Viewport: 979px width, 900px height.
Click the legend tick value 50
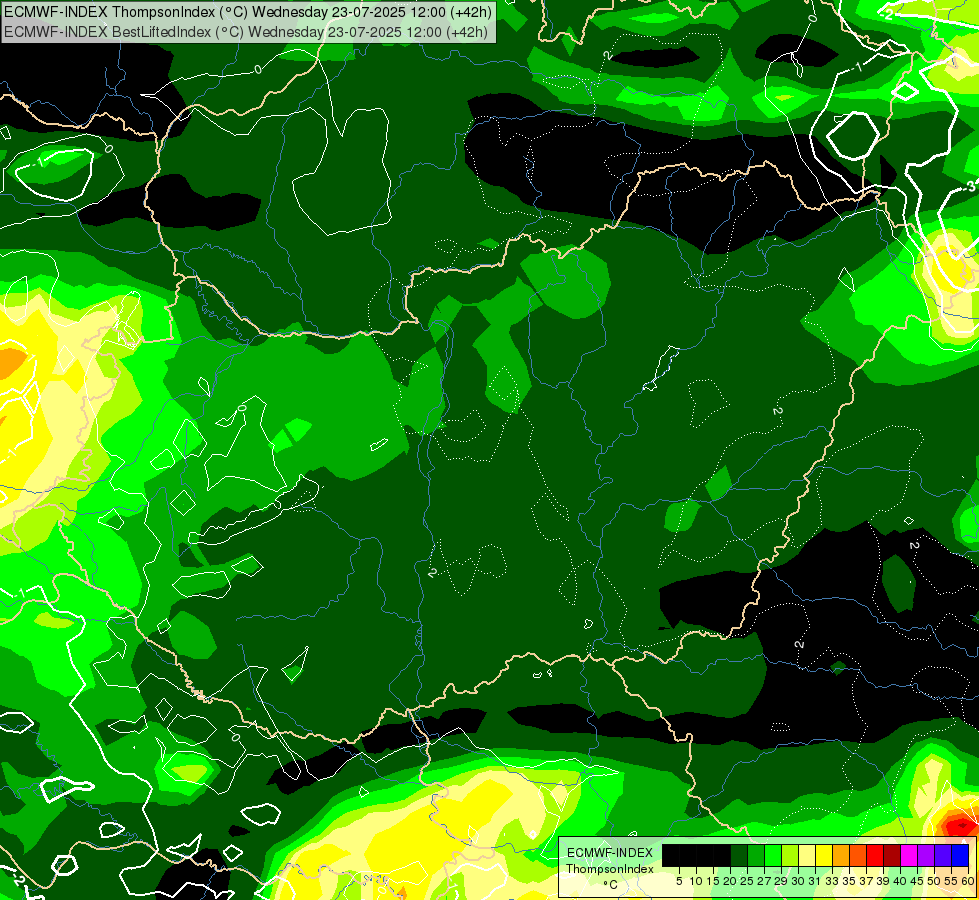(934, 881)
